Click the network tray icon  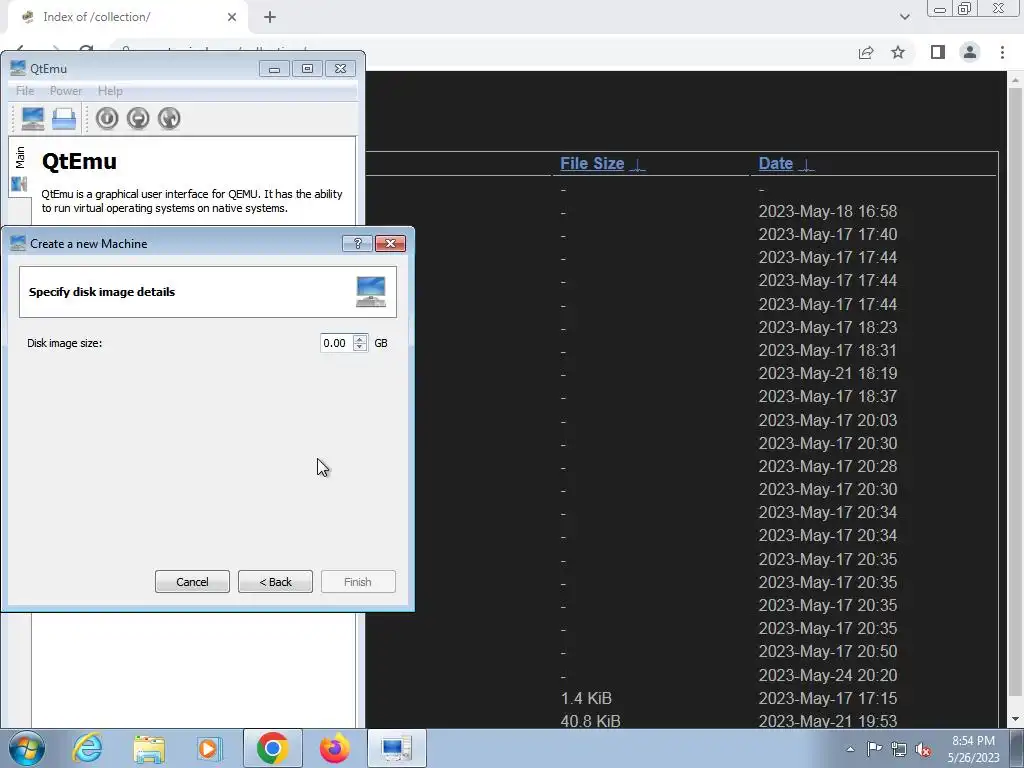point(899,749)
